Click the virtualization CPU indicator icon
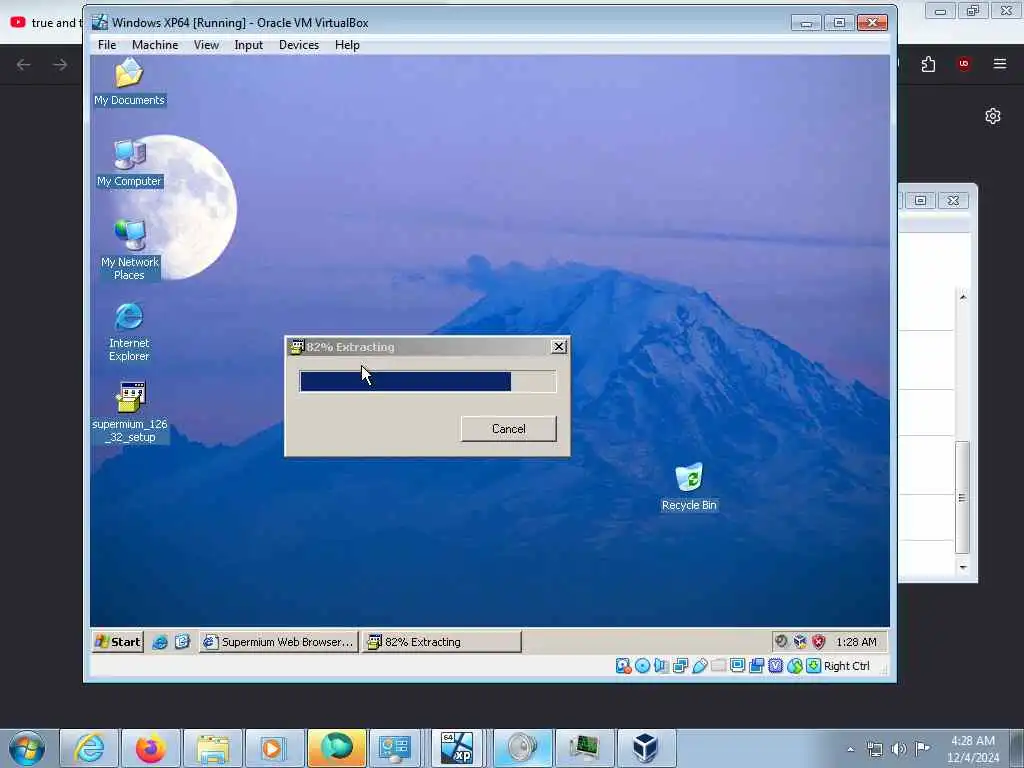The height and width of the screenshot is (768, 1024). click(x=775, y=665)
